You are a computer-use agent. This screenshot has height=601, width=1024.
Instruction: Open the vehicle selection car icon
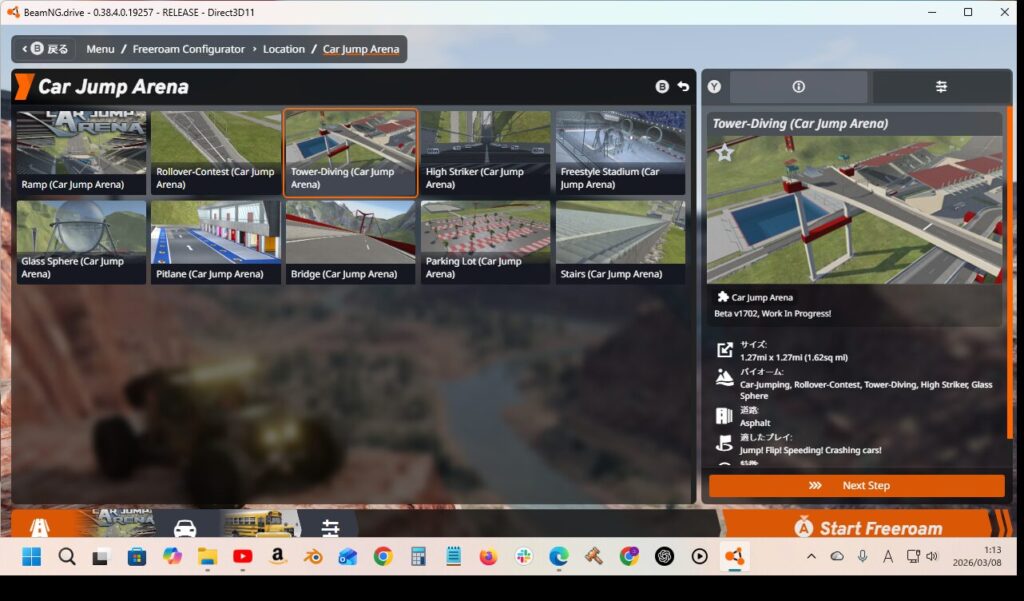pos(185,528)
